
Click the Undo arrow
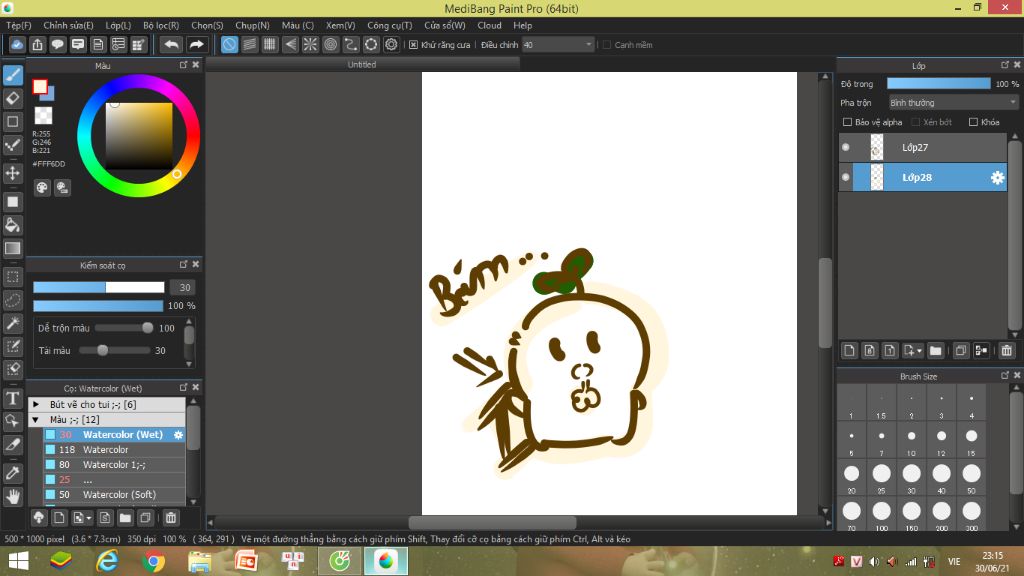click(171, 44)
